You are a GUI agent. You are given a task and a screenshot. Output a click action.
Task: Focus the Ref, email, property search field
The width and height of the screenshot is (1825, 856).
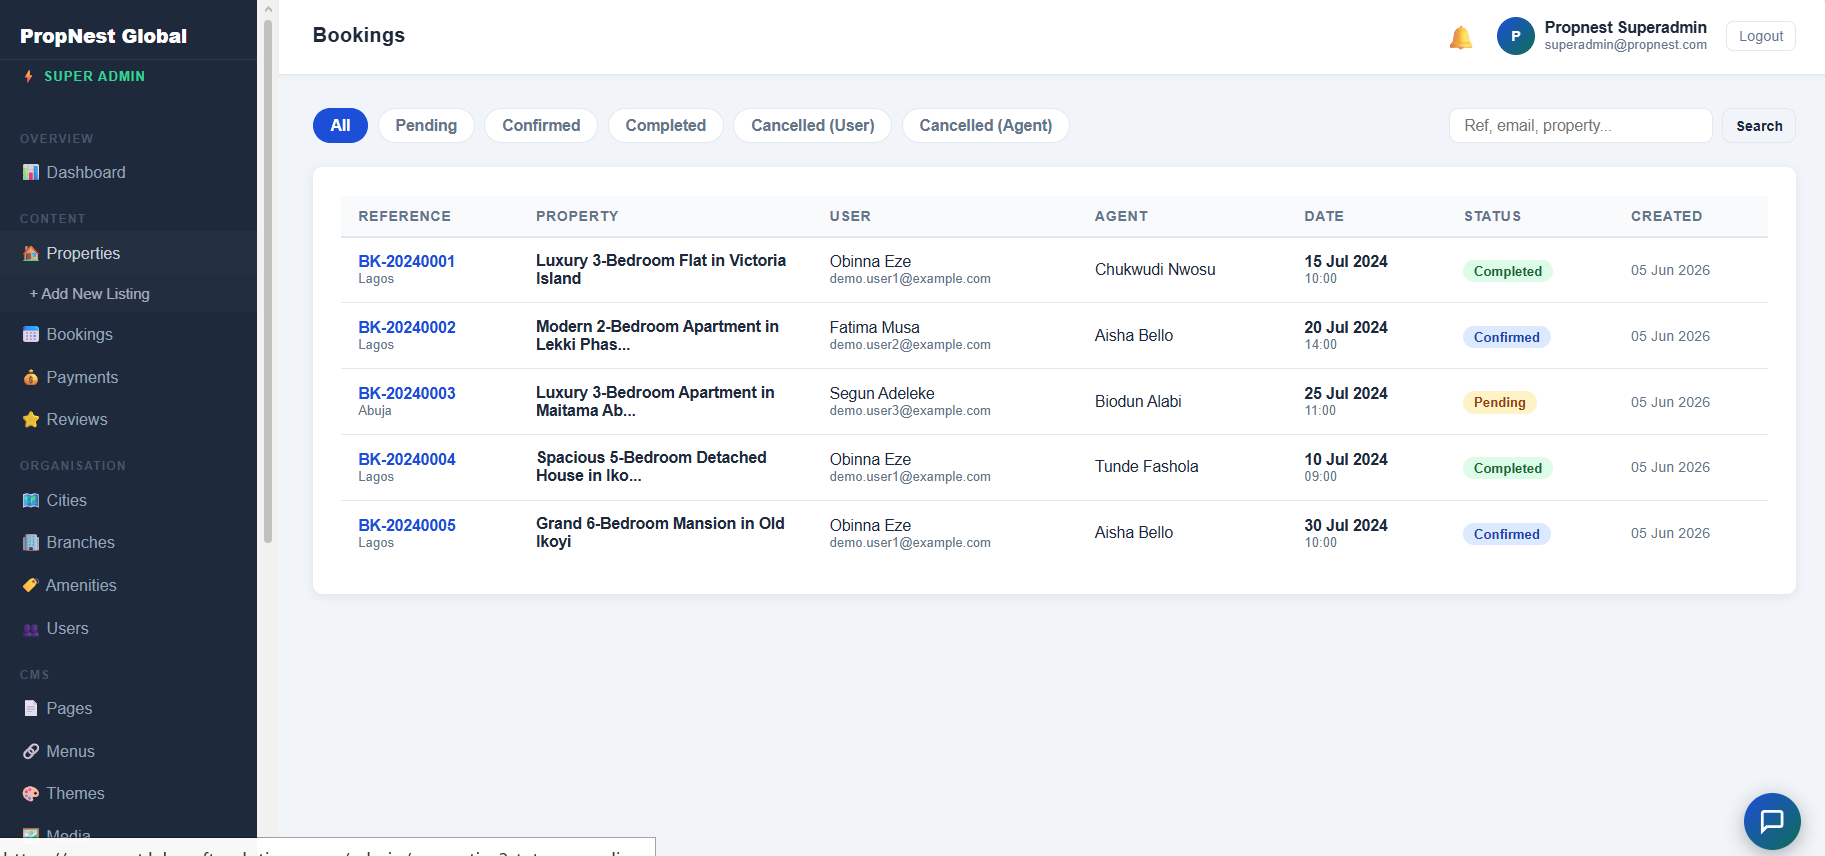[1581, 126]
